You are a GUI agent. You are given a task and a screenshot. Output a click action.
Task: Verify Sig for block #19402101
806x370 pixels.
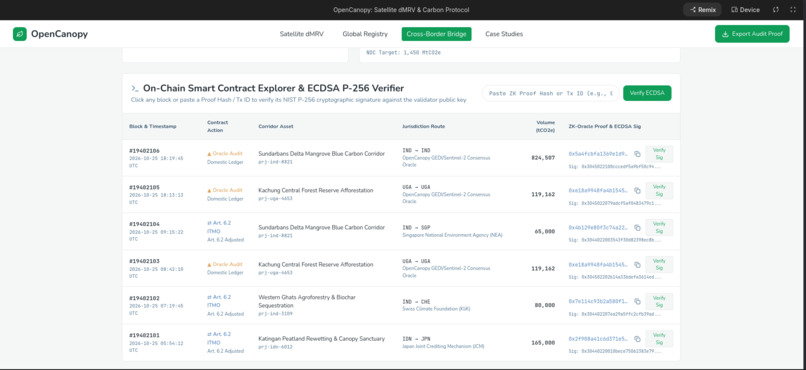tap(659, 339)
